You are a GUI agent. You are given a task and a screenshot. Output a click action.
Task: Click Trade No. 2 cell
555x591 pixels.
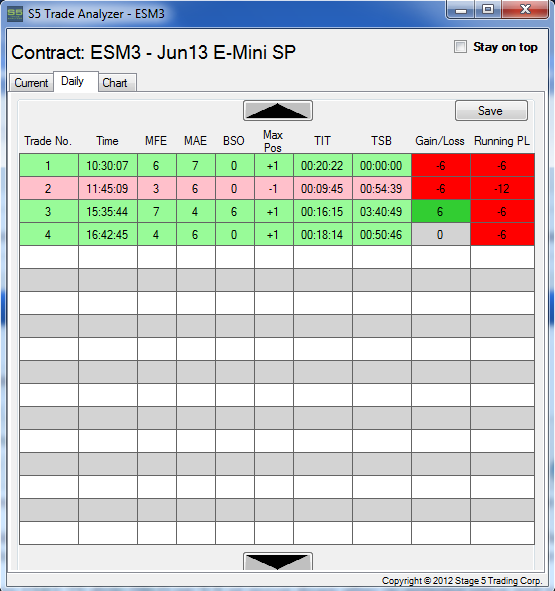coord(49,188)
